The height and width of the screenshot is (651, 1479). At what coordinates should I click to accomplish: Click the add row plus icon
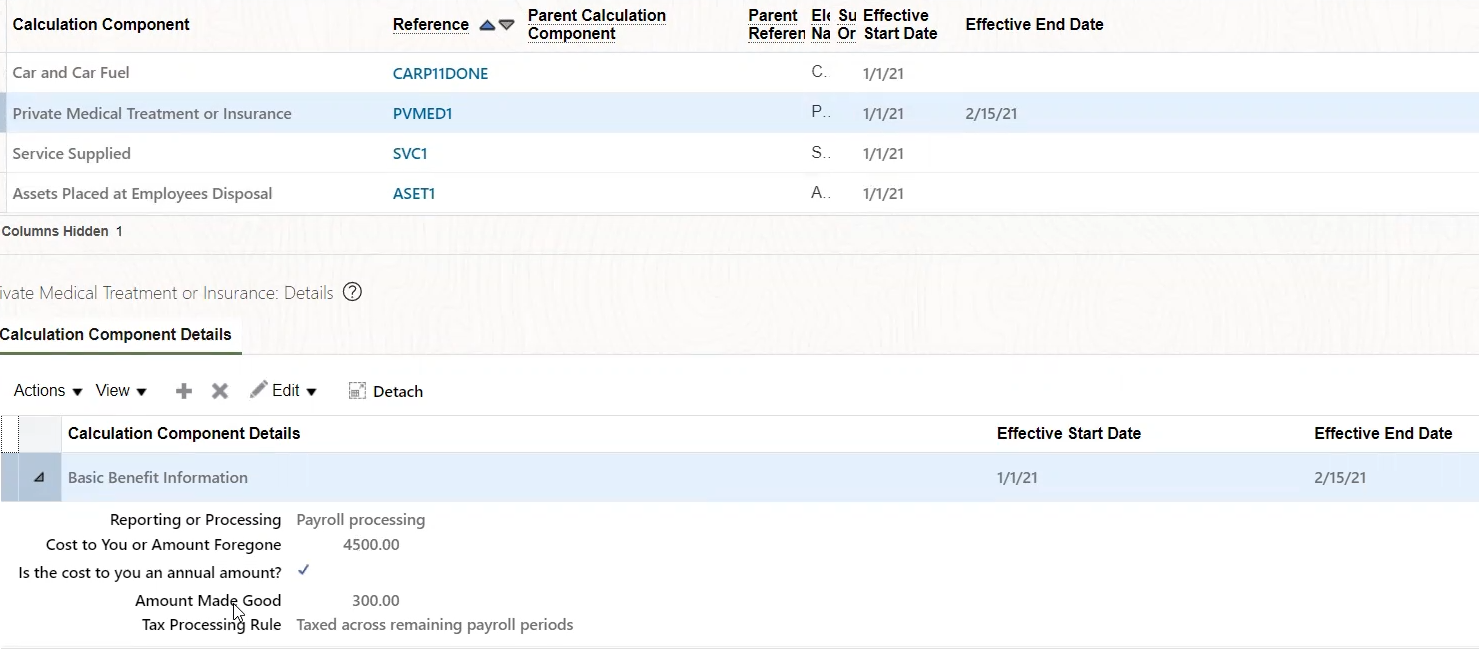pyautogui.click(x=184, y=391)
